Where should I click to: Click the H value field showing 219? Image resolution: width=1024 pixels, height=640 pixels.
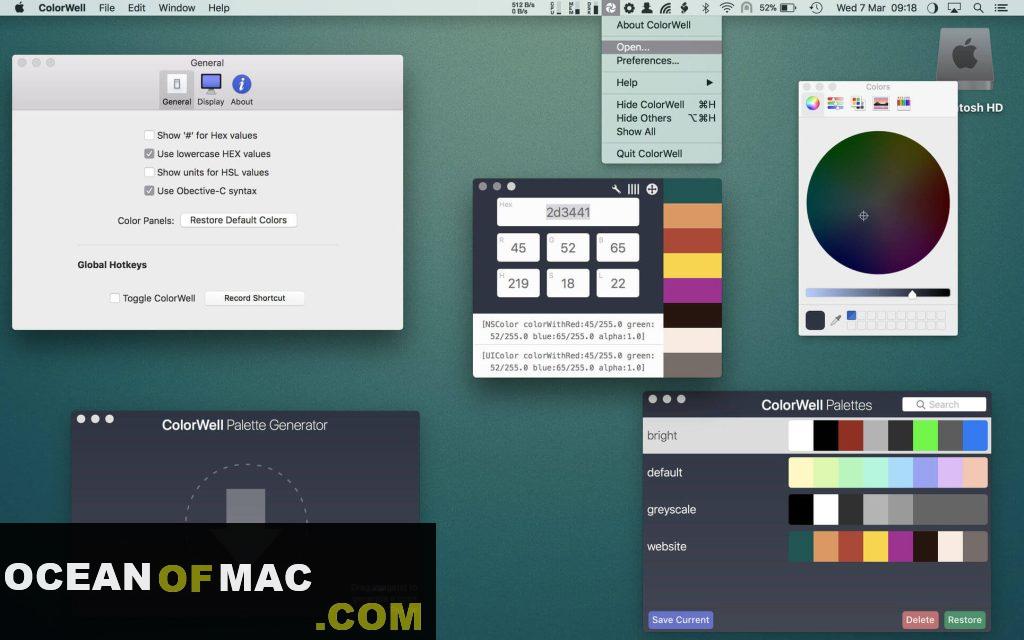(x=519, y=283)
